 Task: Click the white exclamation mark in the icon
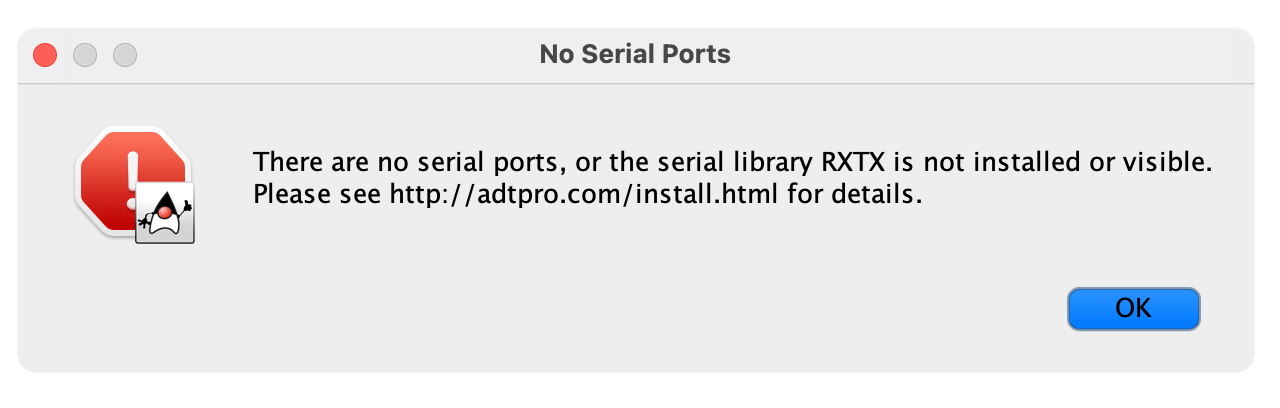[132, 172]
